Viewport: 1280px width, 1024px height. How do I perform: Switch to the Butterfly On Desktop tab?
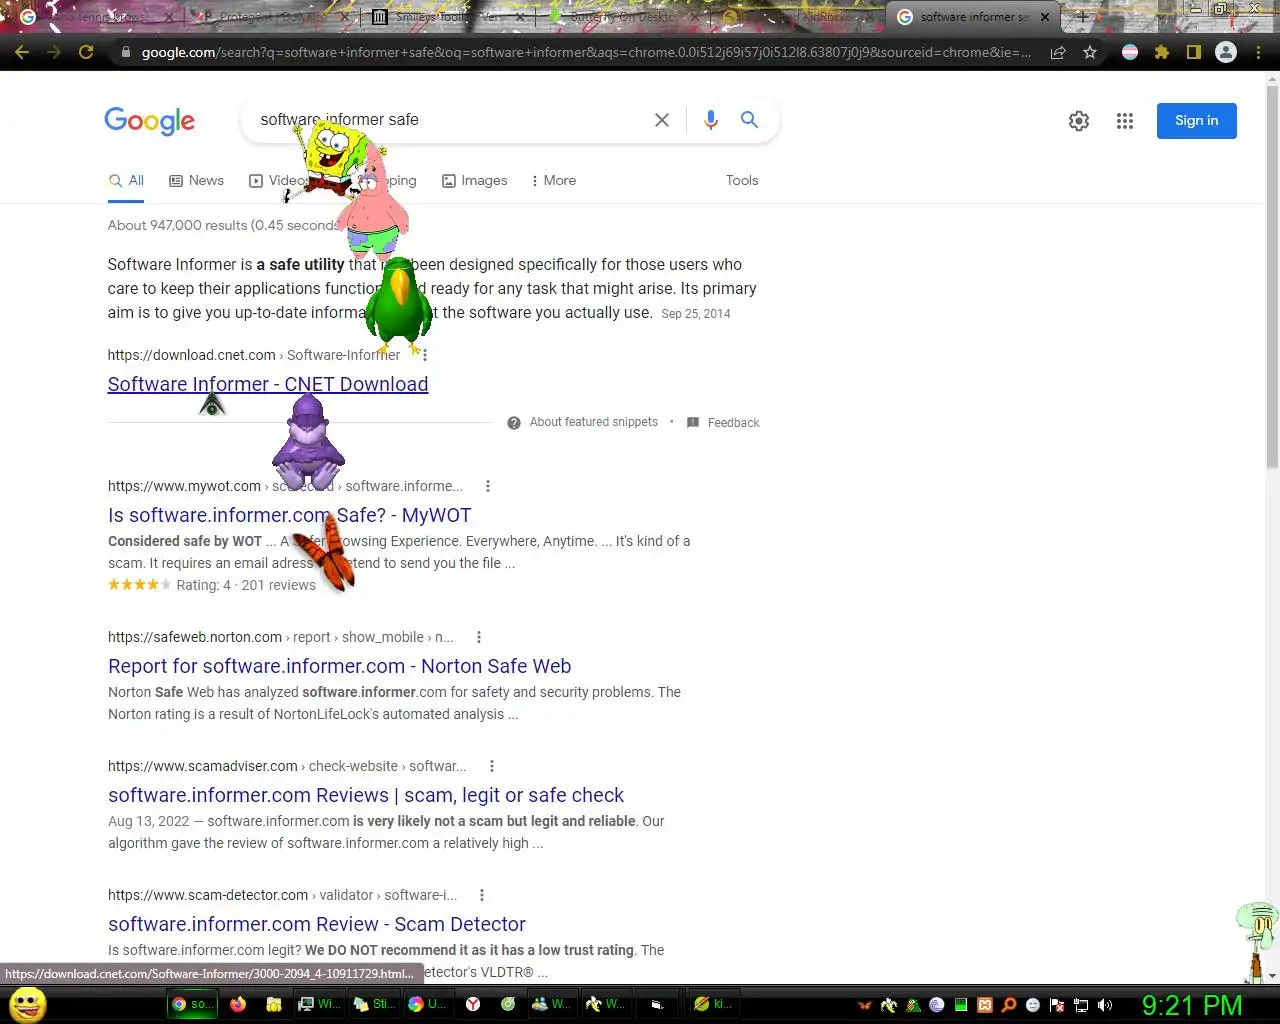click(622, 17)
